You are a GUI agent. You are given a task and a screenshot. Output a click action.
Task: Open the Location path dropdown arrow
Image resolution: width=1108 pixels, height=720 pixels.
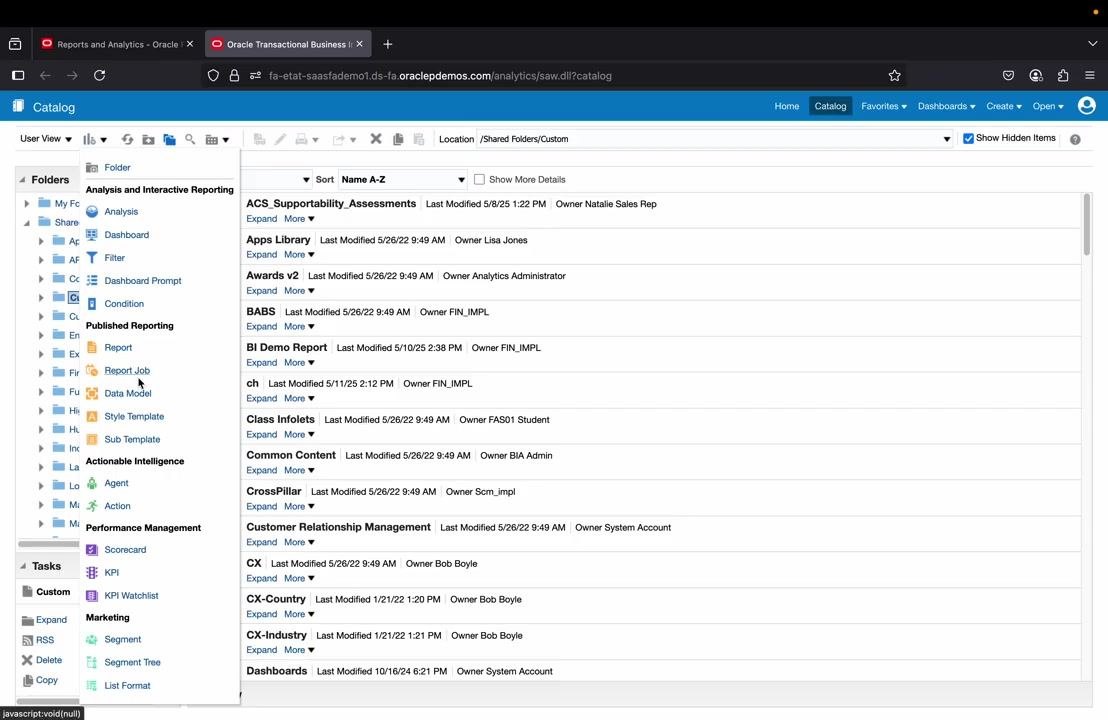coord(946,139)
